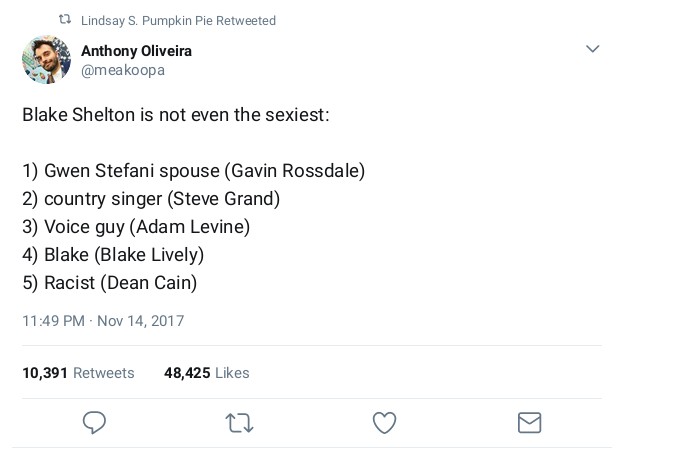Click the Gavin Rossdale list line

[194, 171]
